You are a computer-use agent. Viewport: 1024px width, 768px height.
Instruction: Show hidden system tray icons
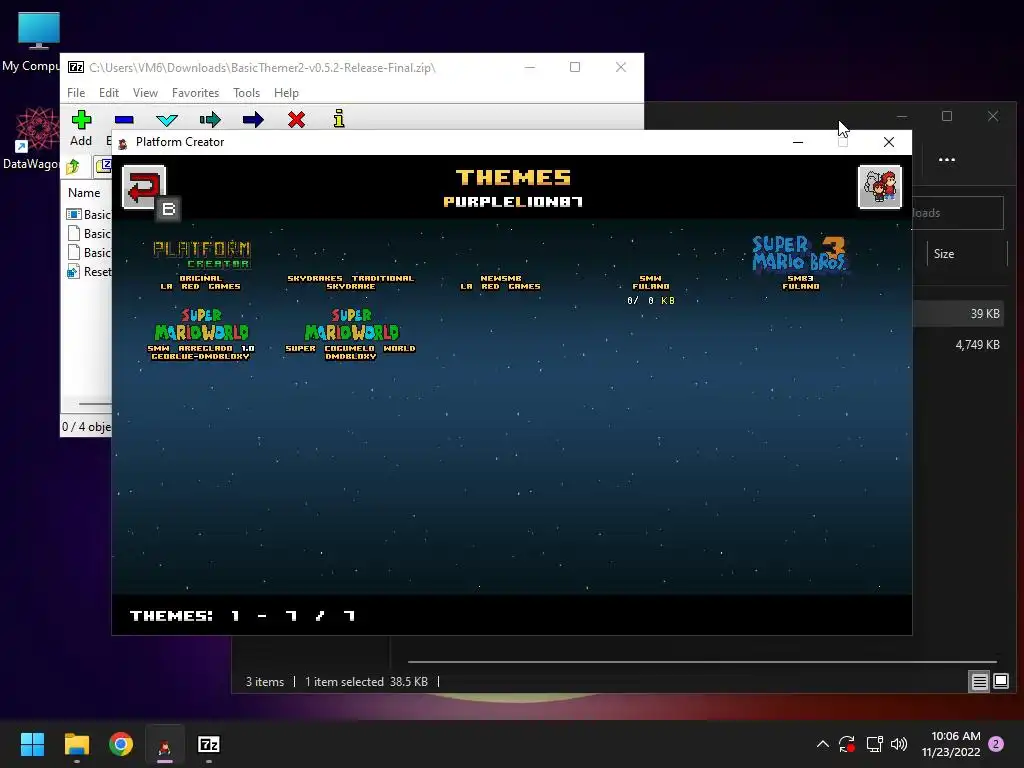pos(823,744)
